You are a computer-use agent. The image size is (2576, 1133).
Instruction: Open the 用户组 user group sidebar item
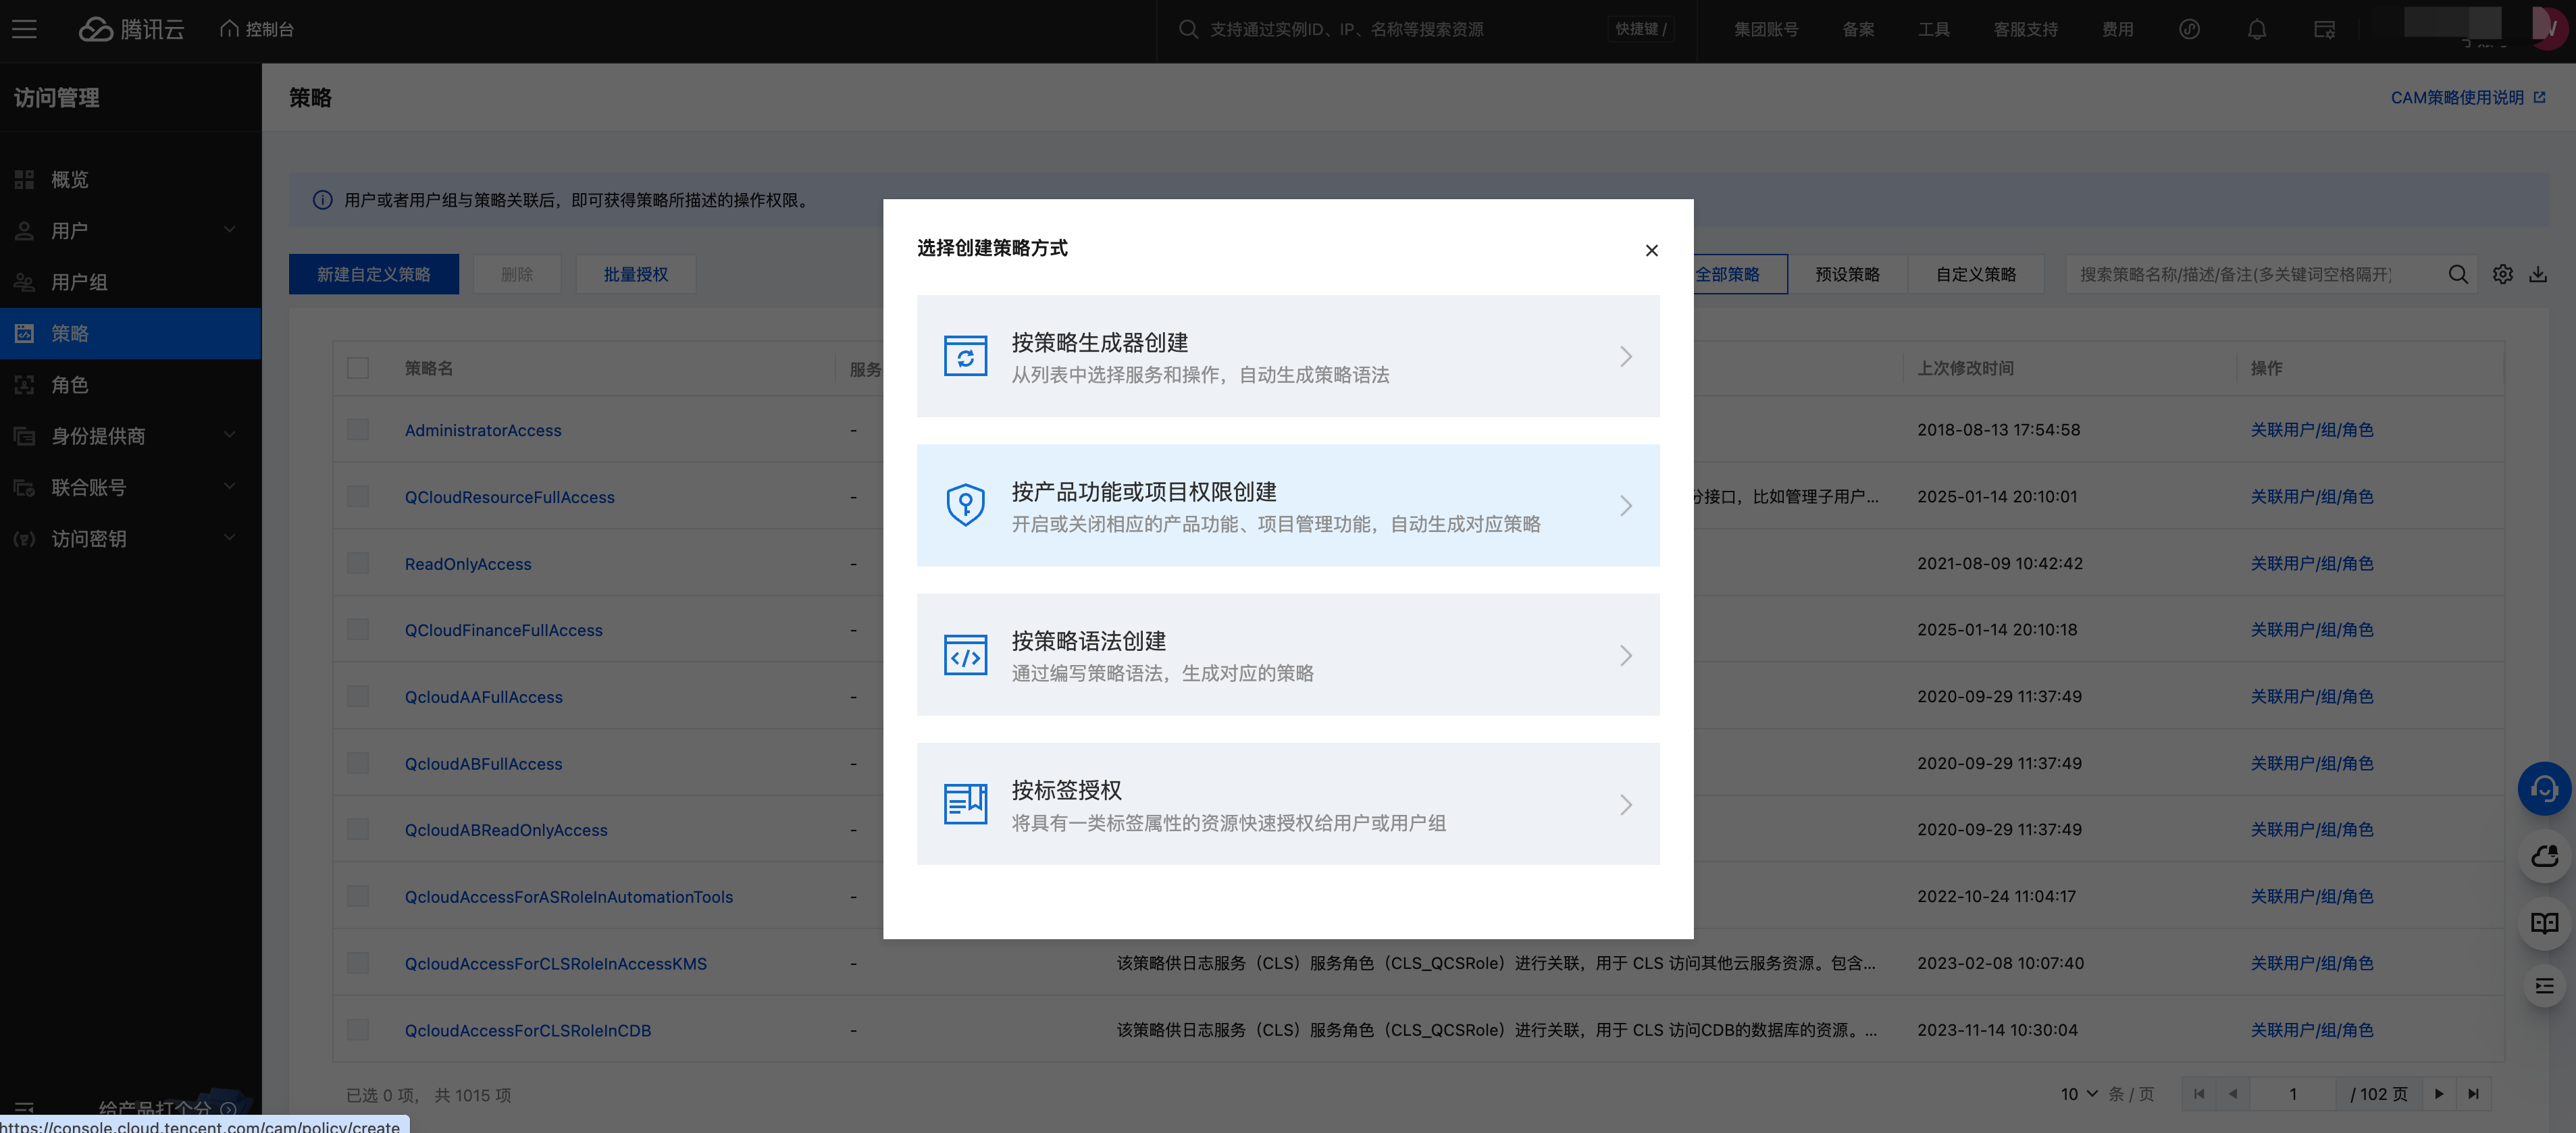131,282
